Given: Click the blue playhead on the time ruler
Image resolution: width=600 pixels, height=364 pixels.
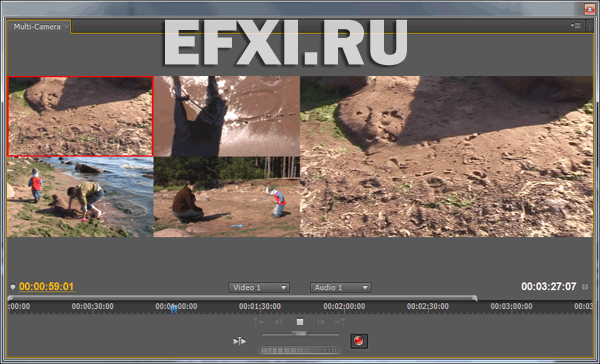Looking at the screenshot, I should (174, 308).
